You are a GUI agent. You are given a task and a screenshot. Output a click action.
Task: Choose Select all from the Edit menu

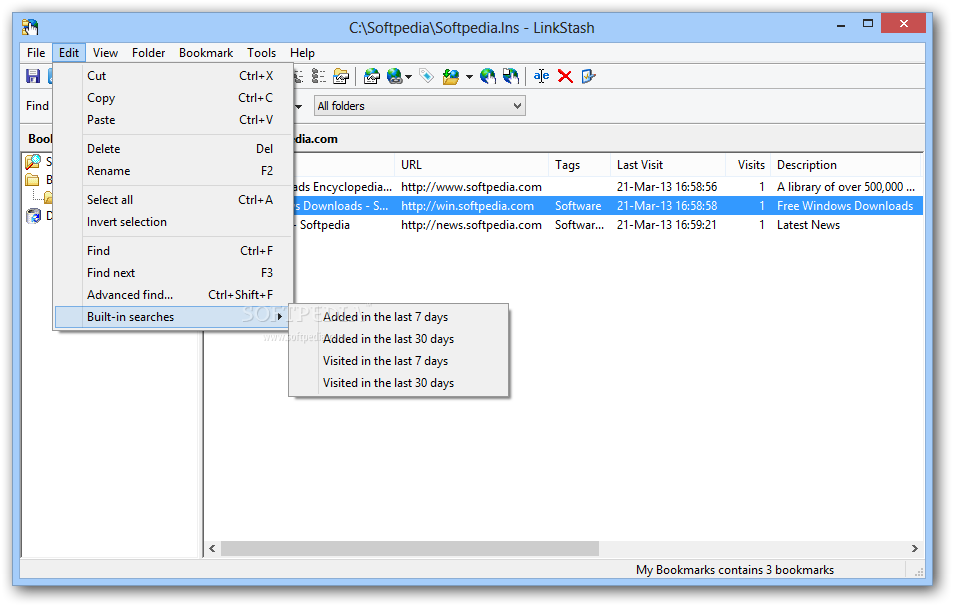tap(173, 200)
